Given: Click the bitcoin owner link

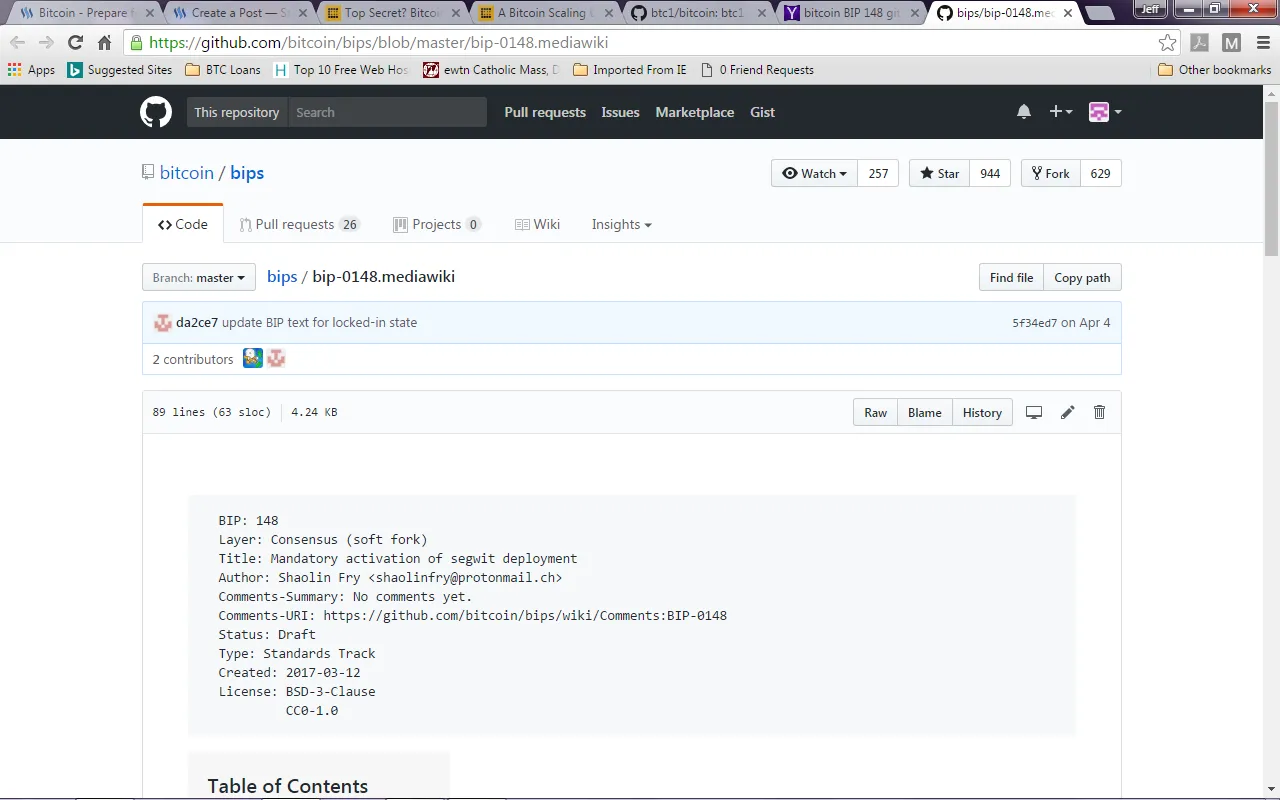Looking at the screenshot, I should point(187,173).
